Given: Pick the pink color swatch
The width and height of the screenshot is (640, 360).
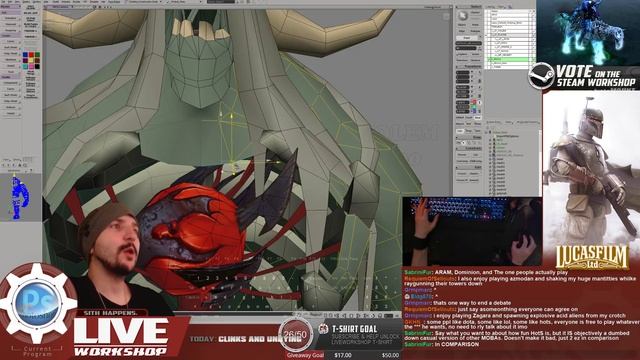Looking at the screenshot, I should click(x=31, y=67).
